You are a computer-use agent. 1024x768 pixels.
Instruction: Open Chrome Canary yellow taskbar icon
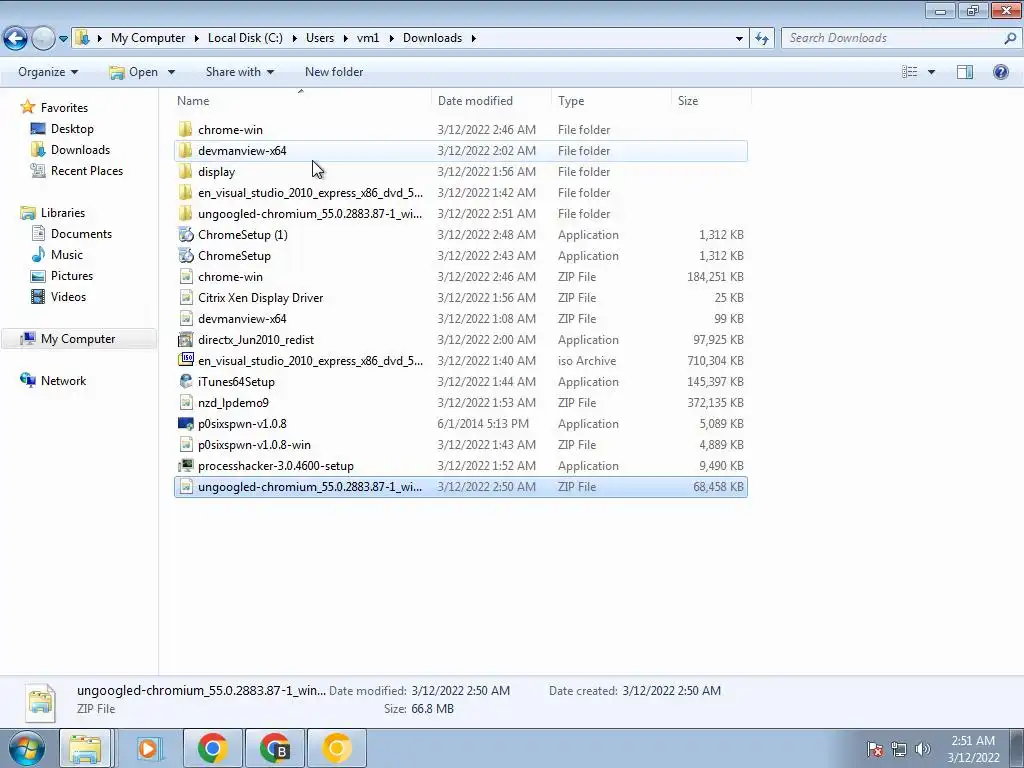pos(337,748)
